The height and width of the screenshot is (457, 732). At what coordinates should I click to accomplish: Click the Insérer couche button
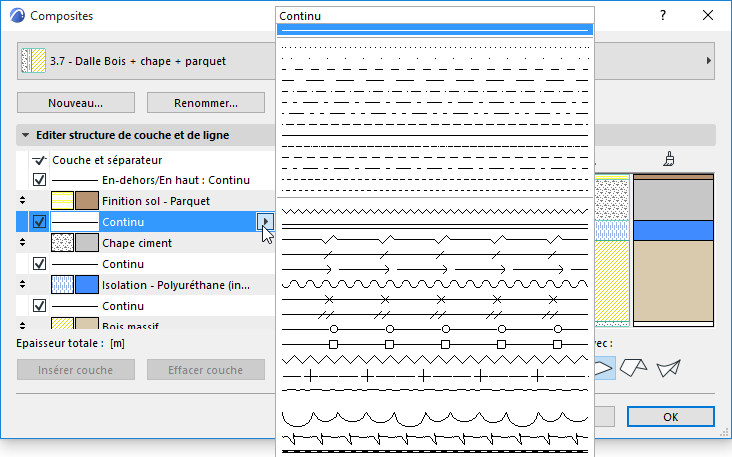pyautogui.click(x=76, y=370)
